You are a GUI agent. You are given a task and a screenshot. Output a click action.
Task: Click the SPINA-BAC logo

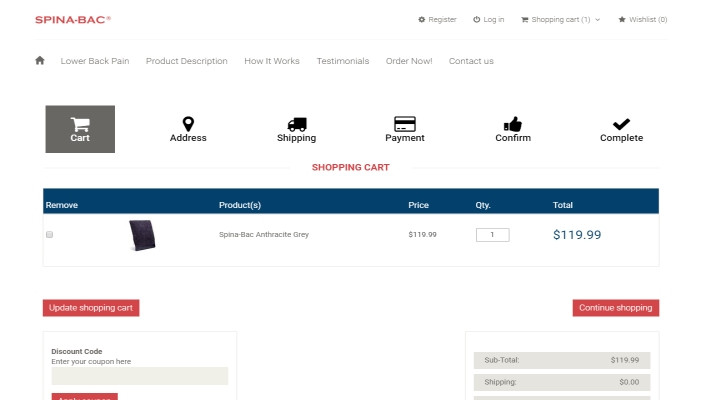click(x=73, y=20)
